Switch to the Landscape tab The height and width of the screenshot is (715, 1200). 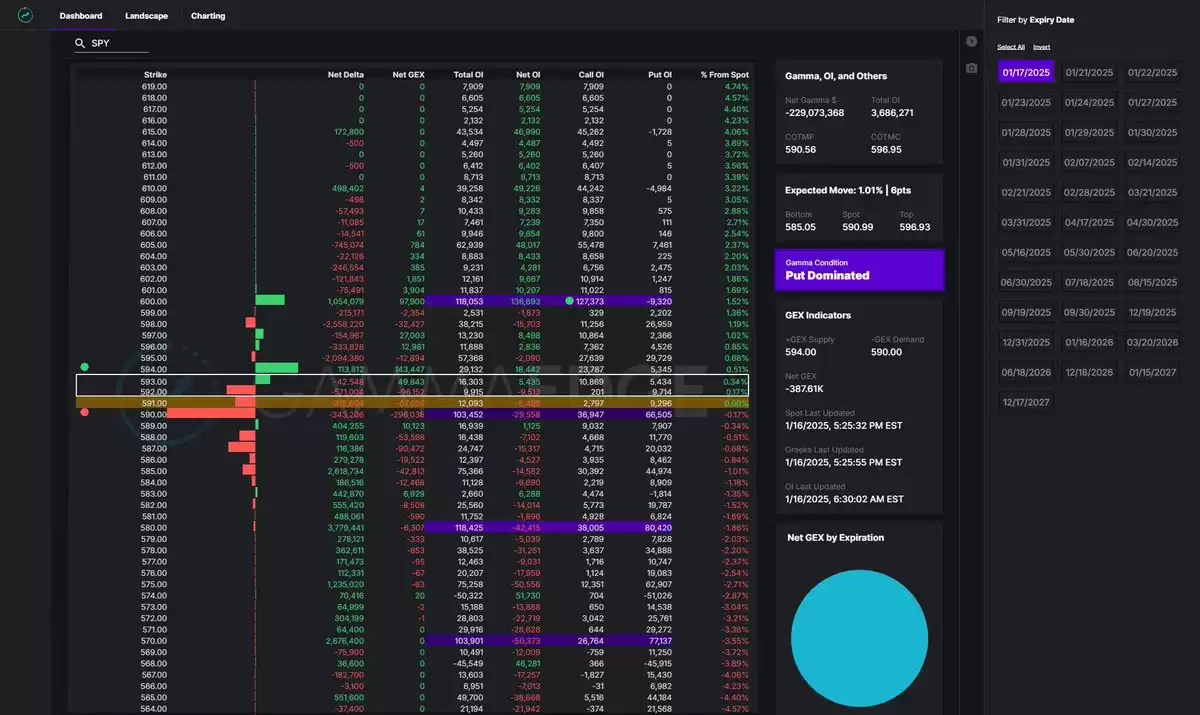(x=146, y=16)
